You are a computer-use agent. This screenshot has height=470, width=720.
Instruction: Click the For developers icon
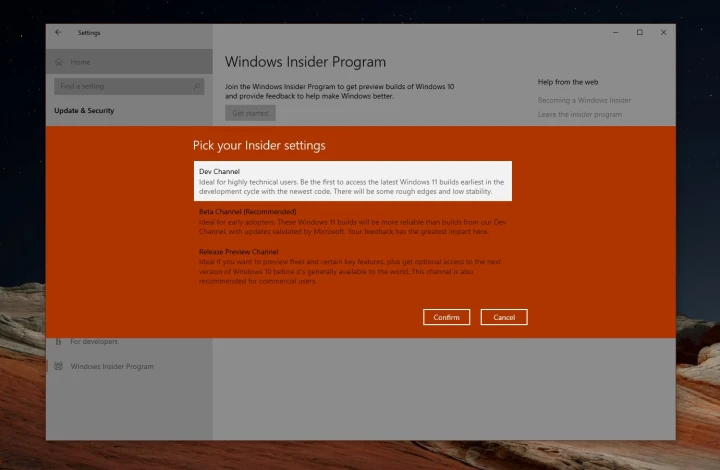pos(58,341)
